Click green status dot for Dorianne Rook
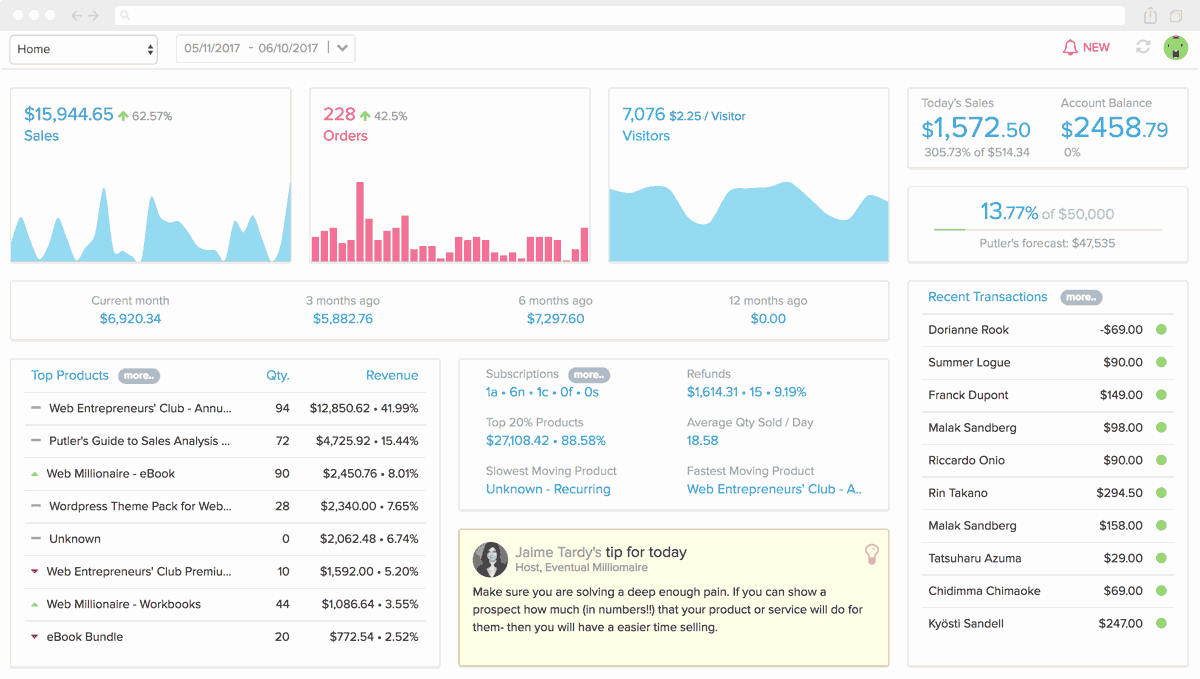The image size is (1200, 679). click(x=1161, y=330)
